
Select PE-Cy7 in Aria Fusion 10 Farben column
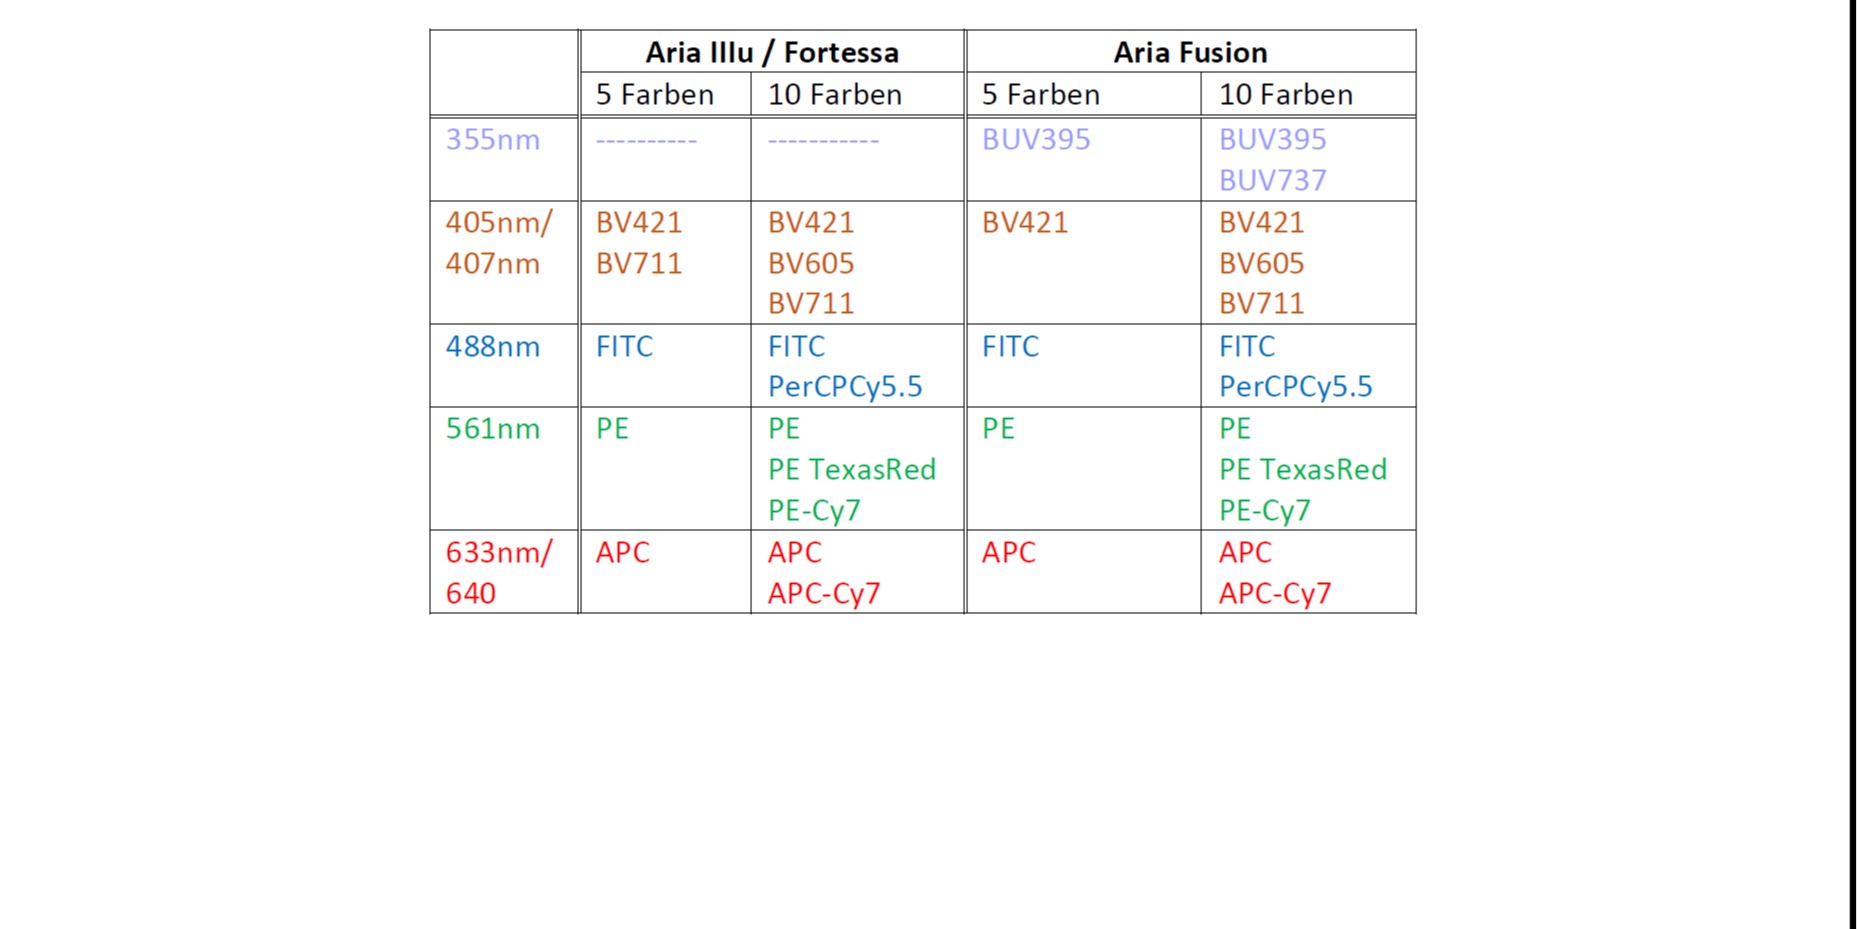(1264, 510)
